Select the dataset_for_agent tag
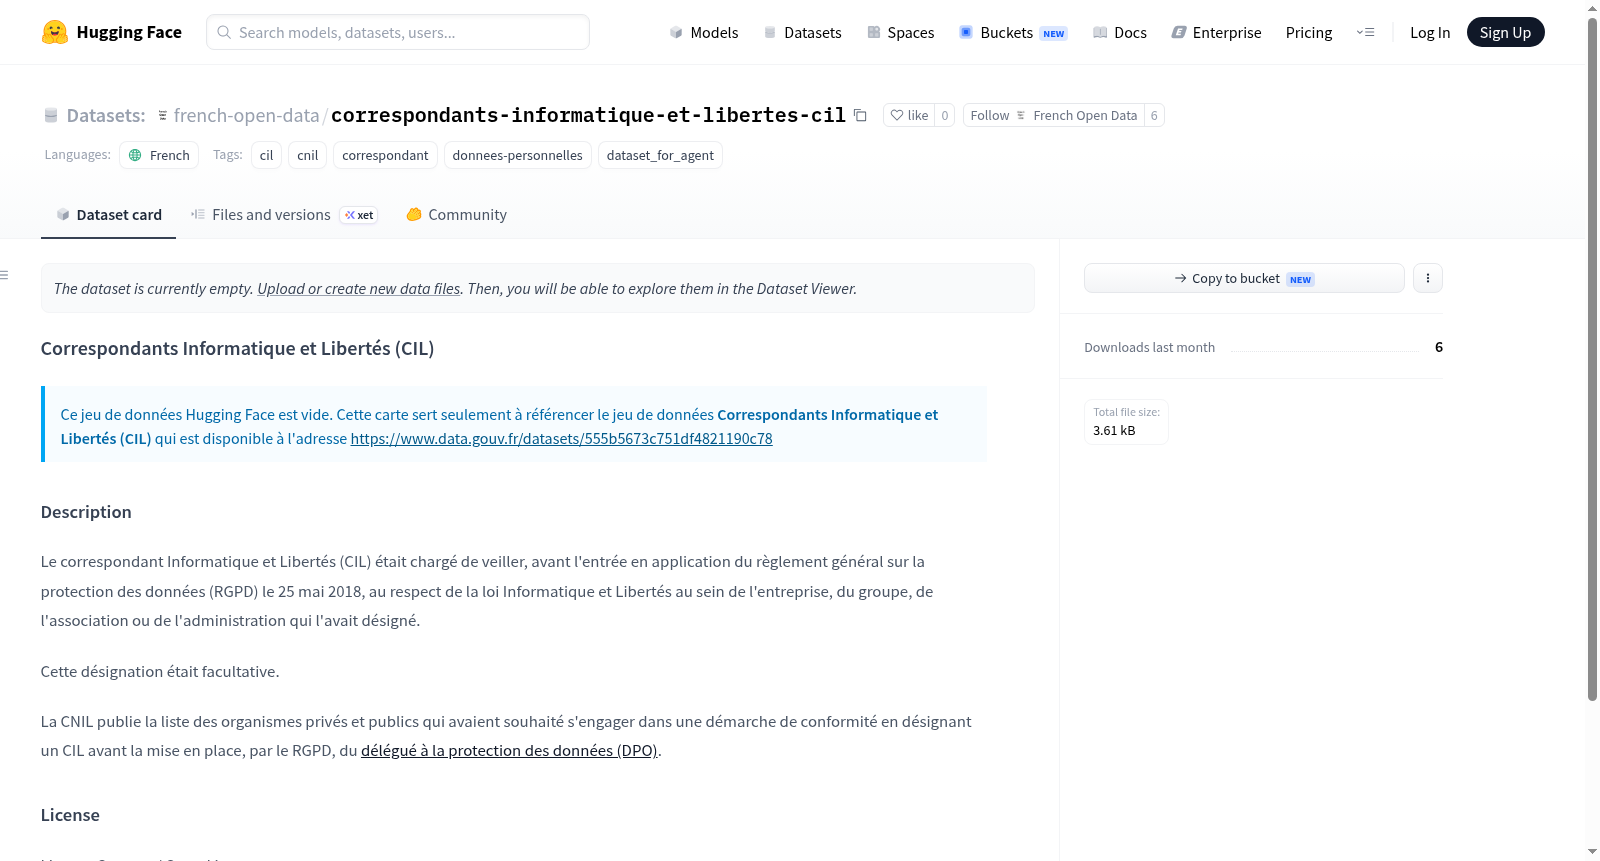The image size is (1600, 861). (660, 155)
